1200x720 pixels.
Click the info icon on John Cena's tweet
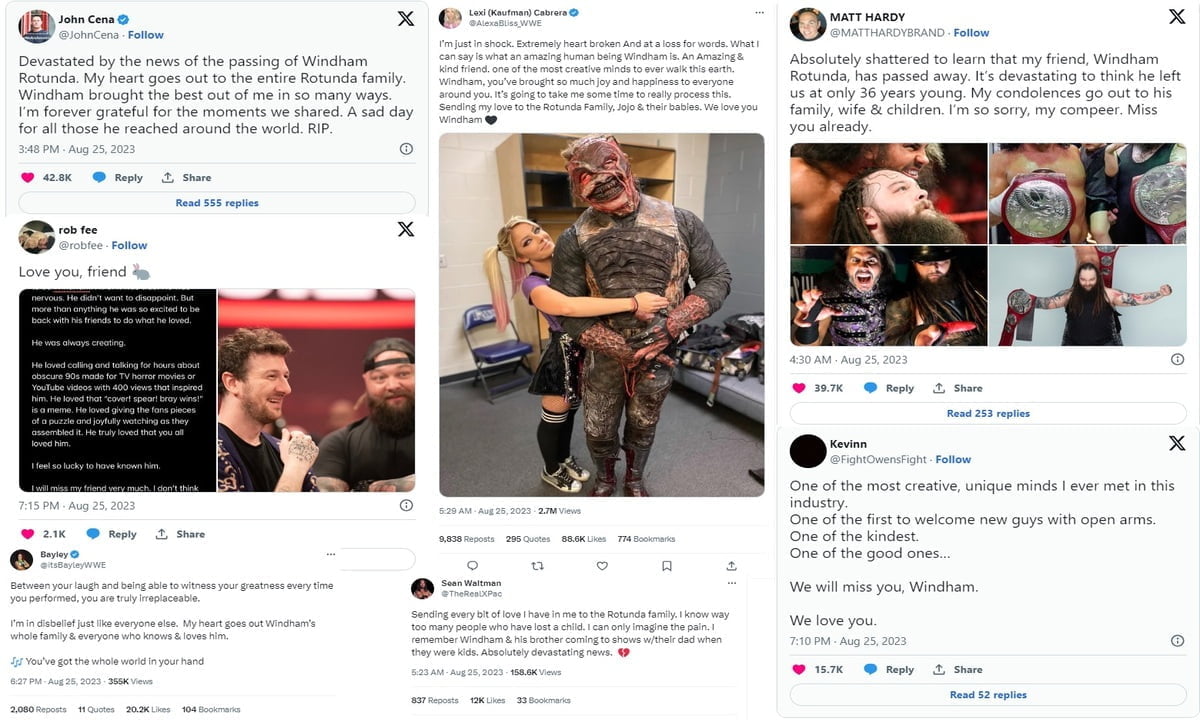pyautogui.click(x=406, y=149)
